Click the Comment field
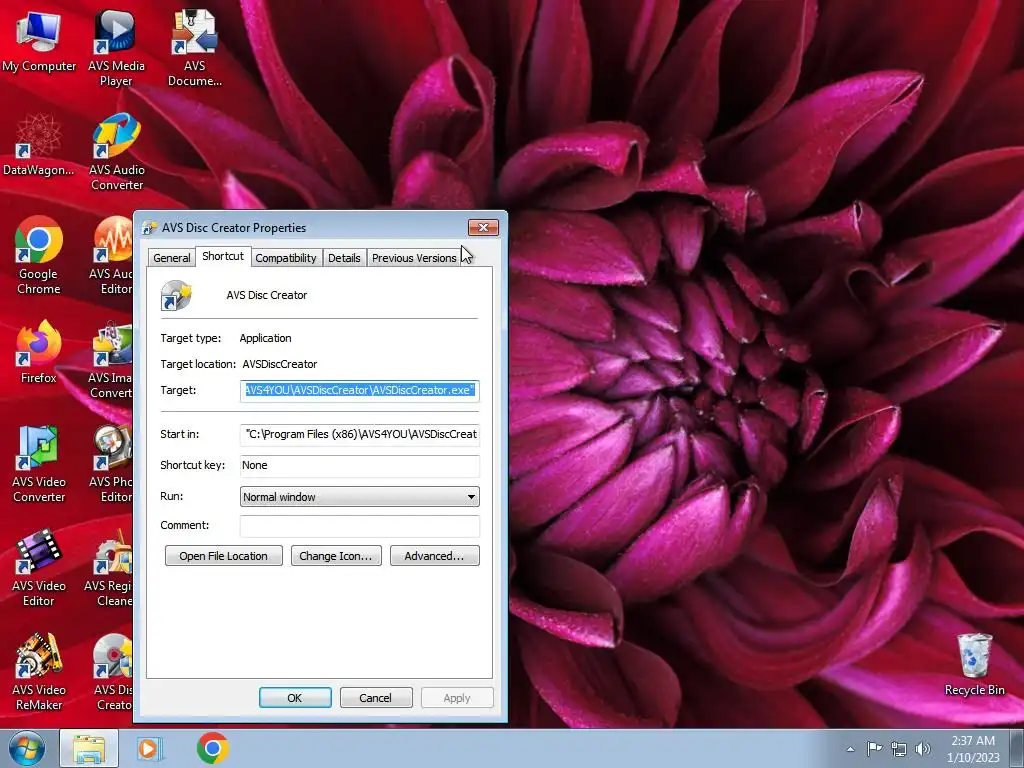 [360, 526]
